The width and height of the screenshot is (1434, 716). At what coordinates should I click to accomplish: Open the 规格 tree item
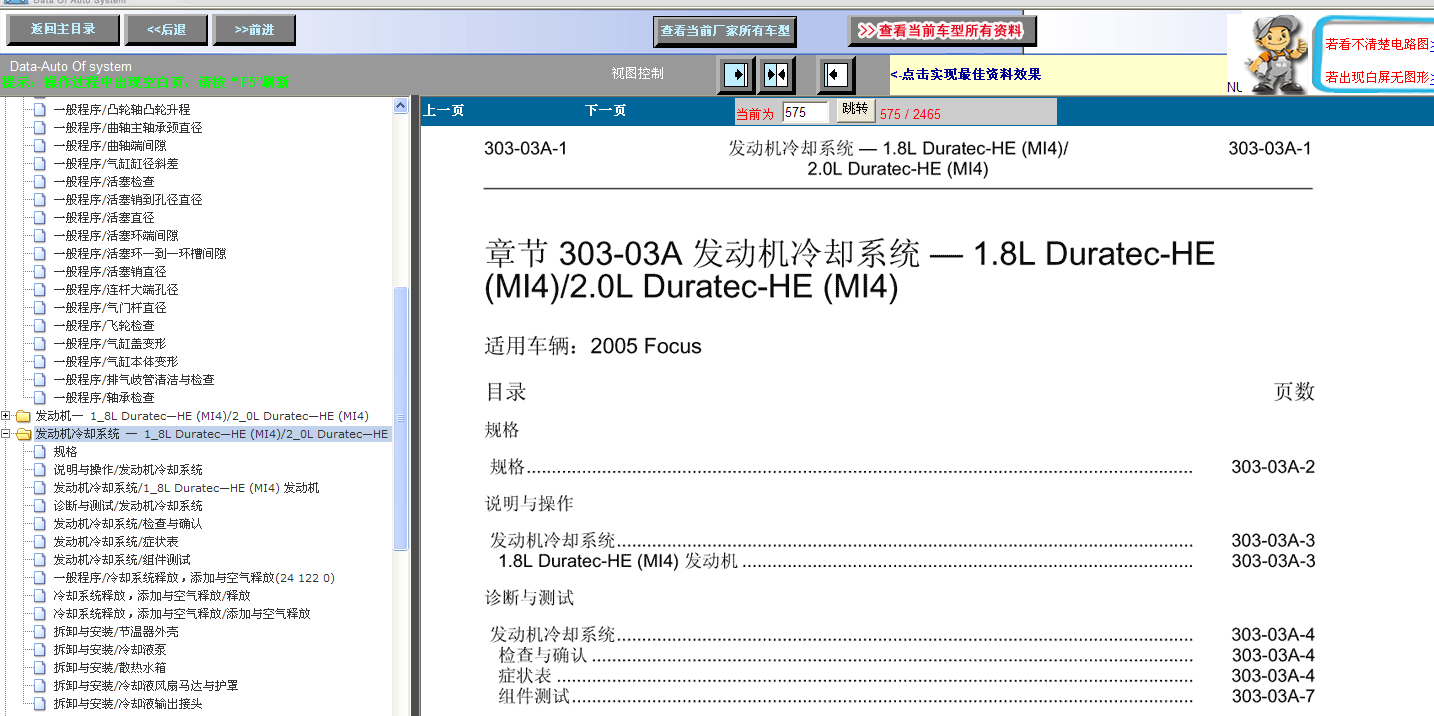(x=65, y=452)
